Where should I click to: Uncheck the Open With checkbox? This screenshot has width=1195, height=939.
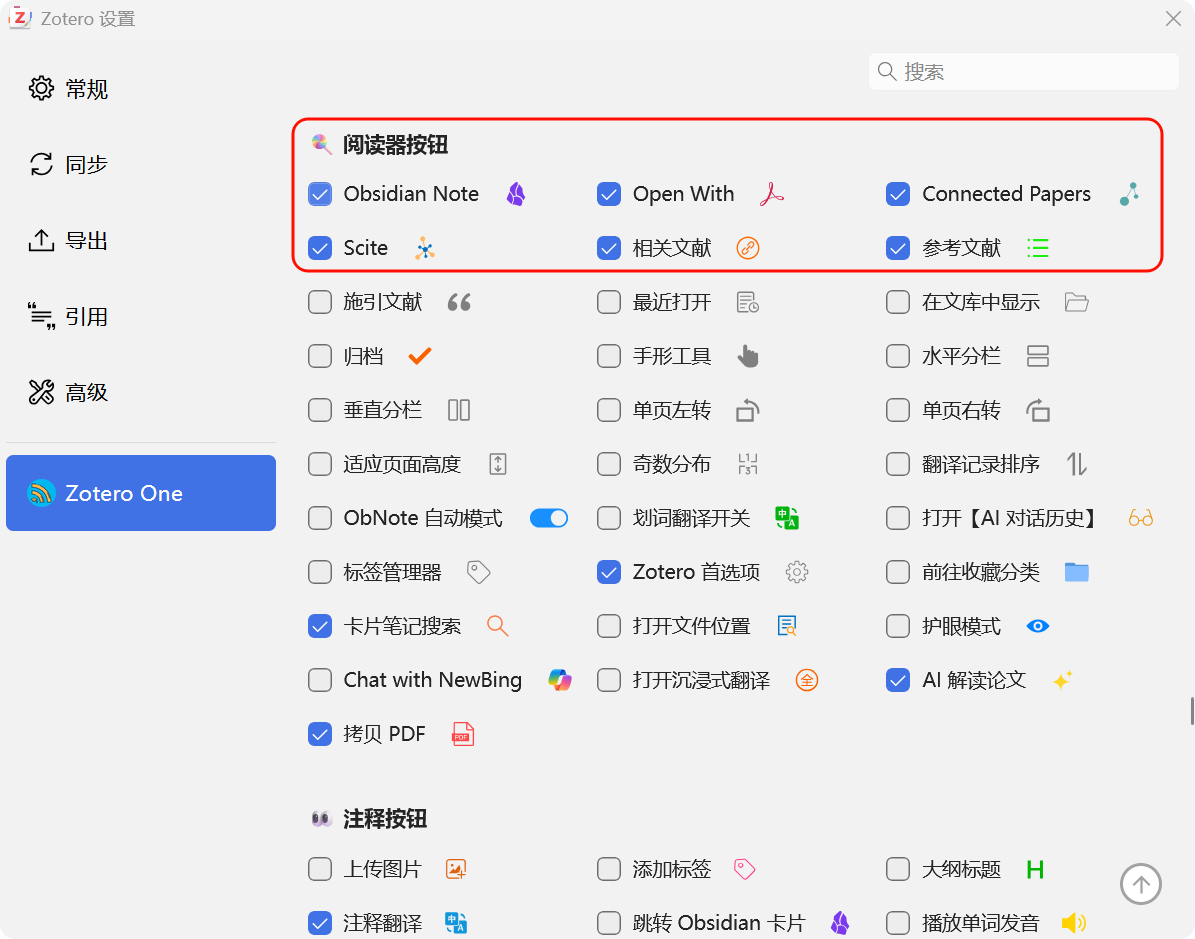609,194
